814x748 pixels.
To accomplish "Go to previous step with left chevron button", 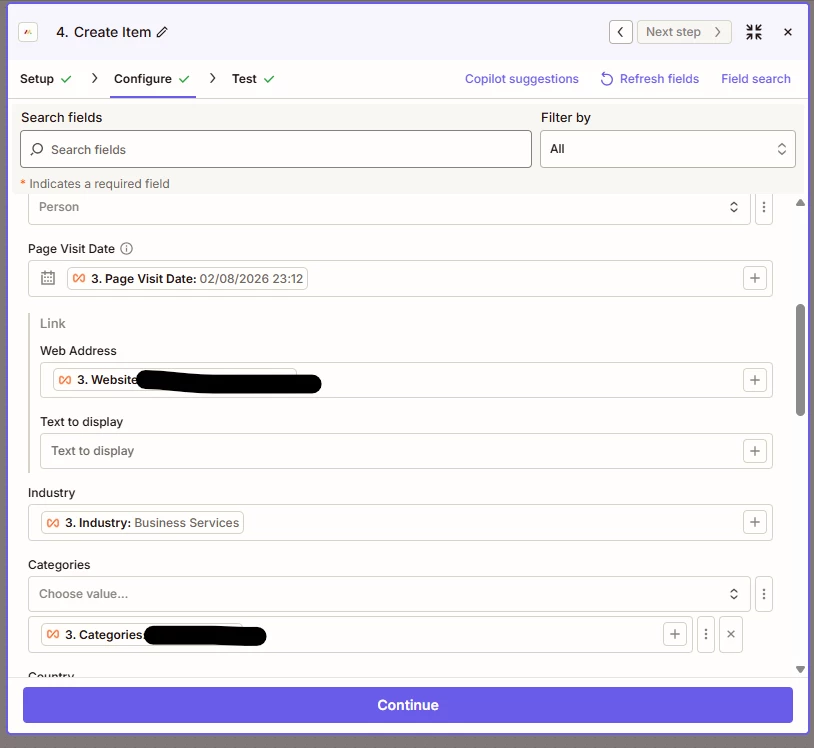I will [x=620, y=32].
